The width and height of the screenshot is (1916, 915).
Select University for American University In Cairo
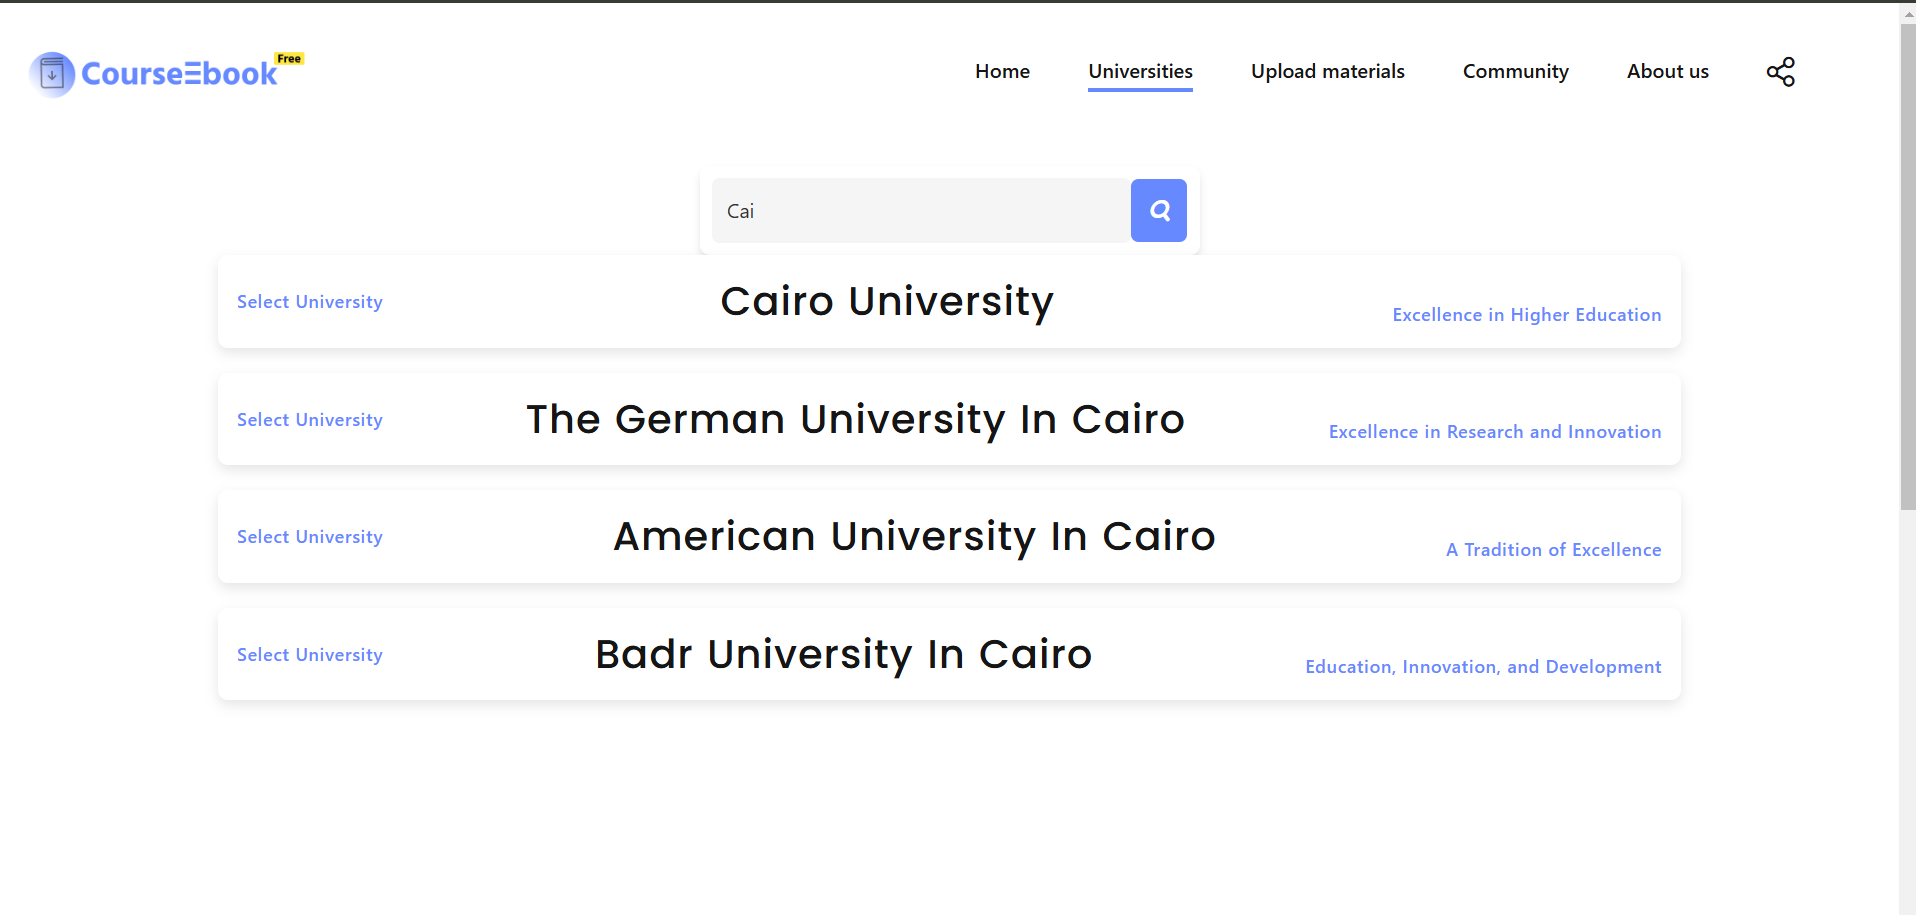tap(310, 537)
